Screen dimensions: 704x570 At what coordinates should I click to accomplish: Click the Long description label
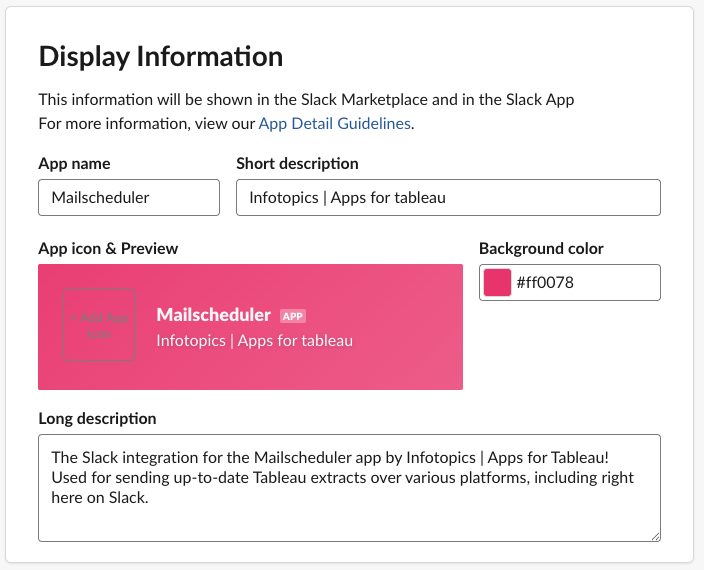[x=97, y=418]
